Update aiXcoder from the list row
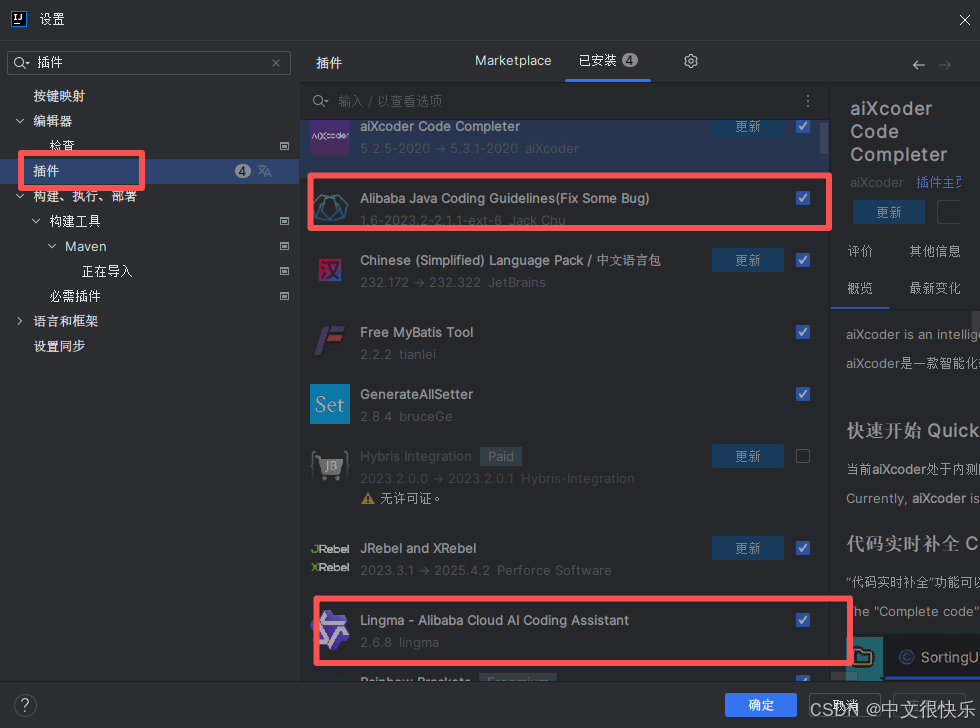 (748, 127)
